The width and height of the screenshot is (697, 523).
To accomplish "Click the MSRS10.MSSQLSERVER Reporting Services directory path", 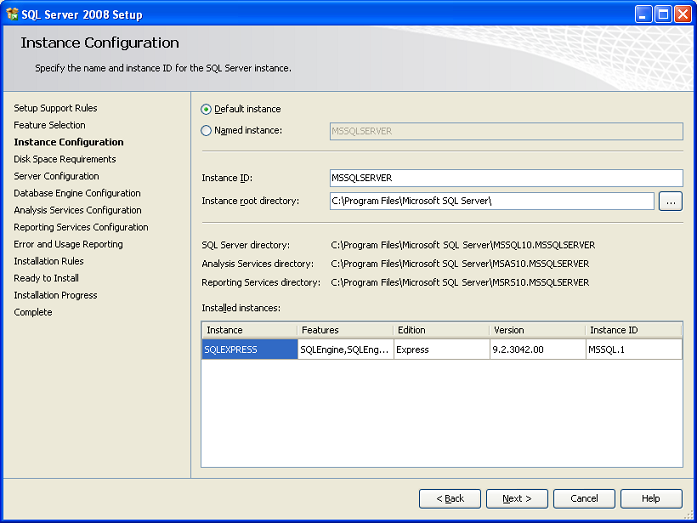I will tap(460, 283).
